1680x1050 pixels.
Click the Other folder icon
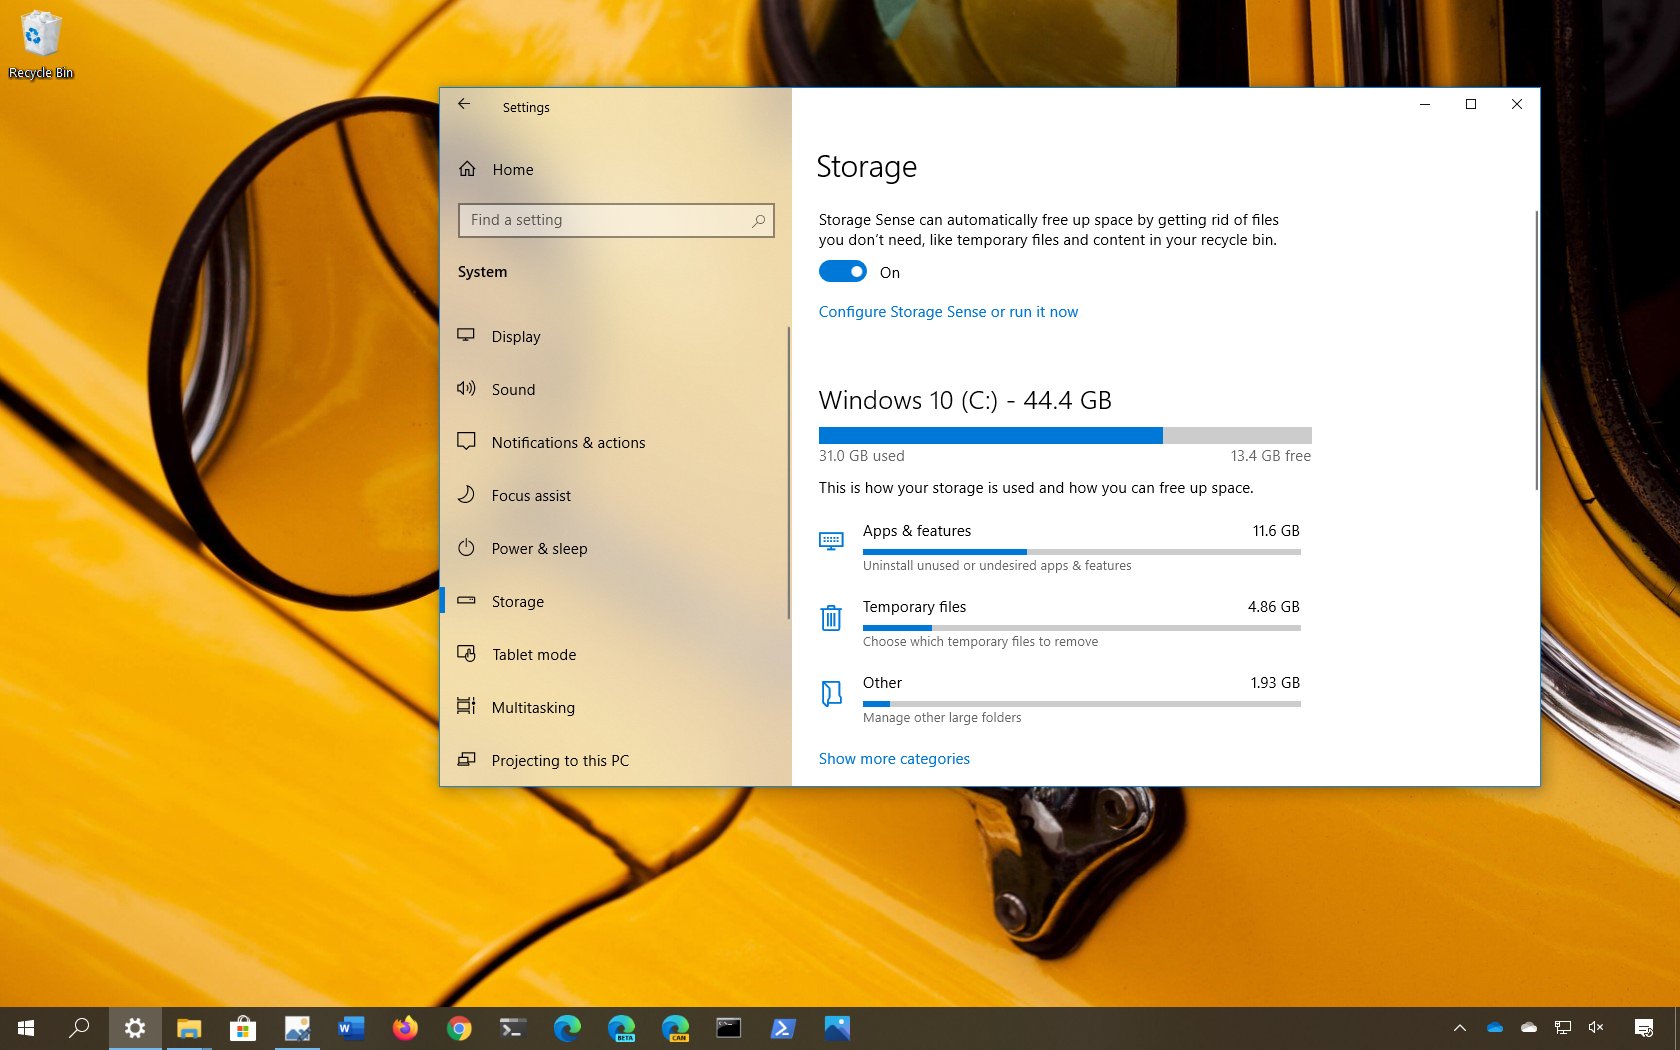click(831, 693)
